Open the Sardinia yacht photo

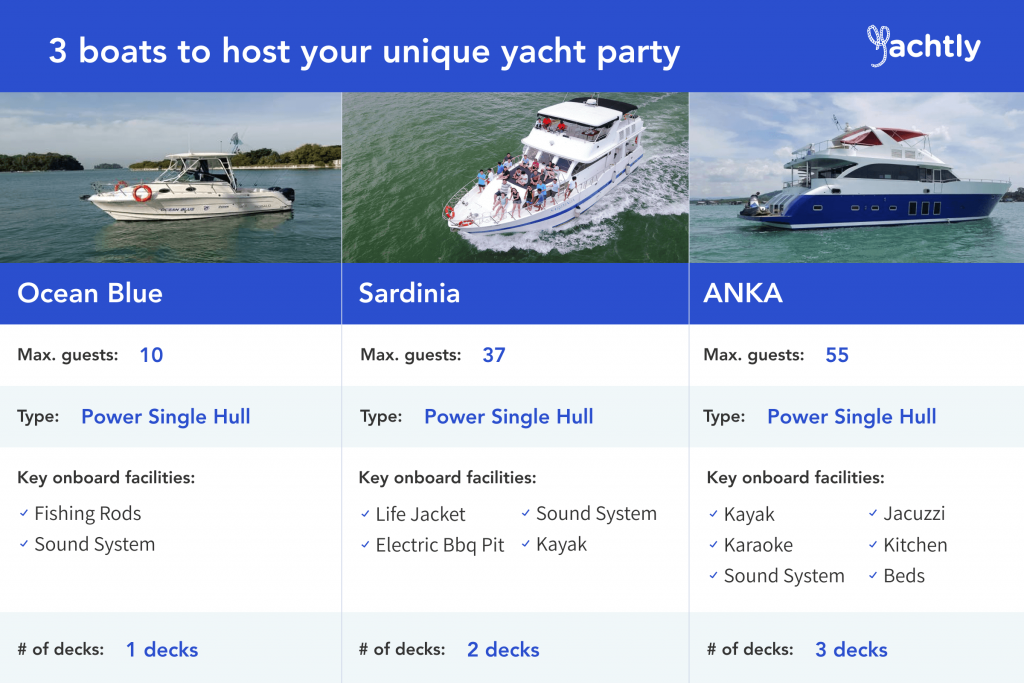(515, 177)
